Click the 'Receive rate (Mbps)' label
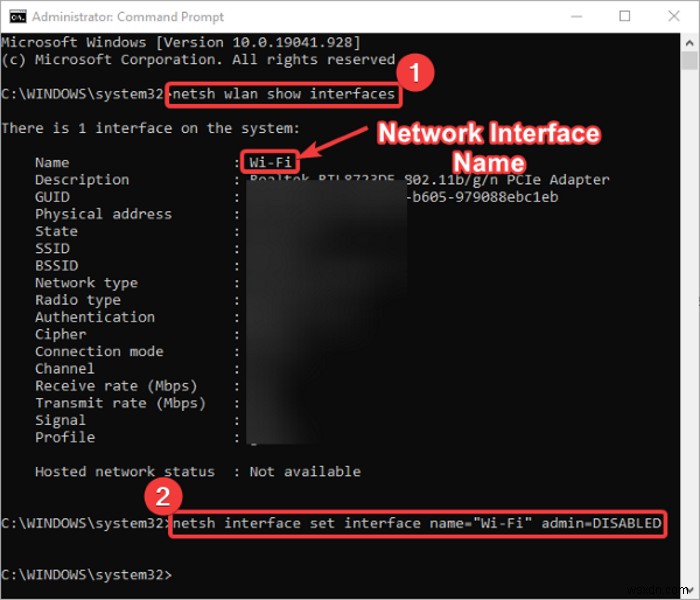The width and height of the screenshot is (700, 600). click(x=116, y=386)
